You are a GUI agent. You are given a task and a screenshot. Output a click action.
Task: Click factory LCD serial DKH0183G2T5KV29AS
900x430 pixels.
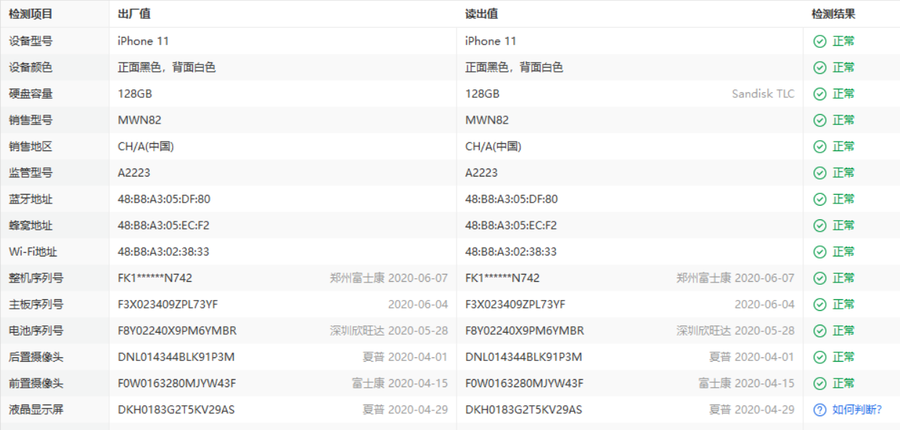pos(176,410)
